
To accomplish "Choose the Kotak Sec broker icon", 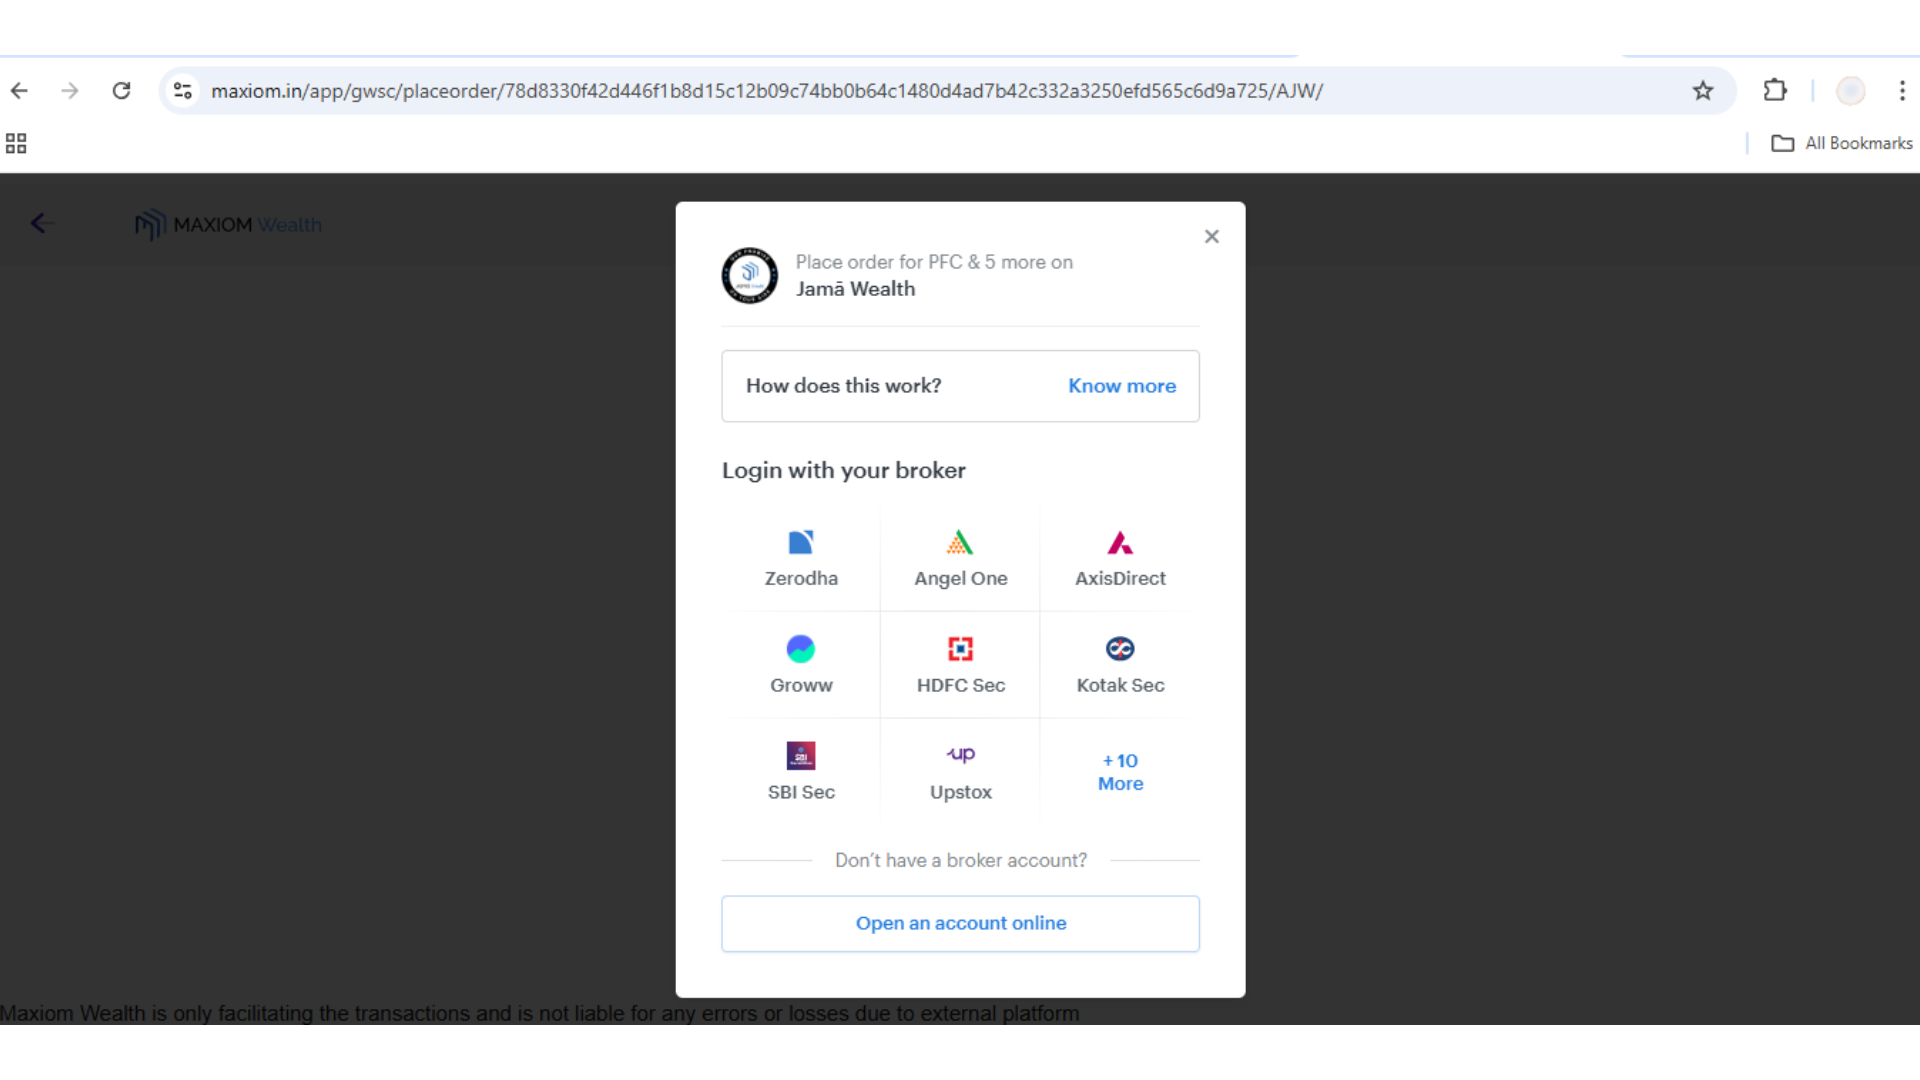I will [x=1120, y=650].
